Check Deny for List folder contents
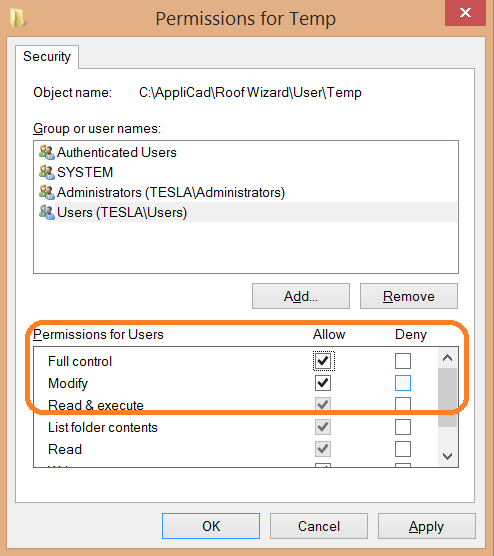 403,427
